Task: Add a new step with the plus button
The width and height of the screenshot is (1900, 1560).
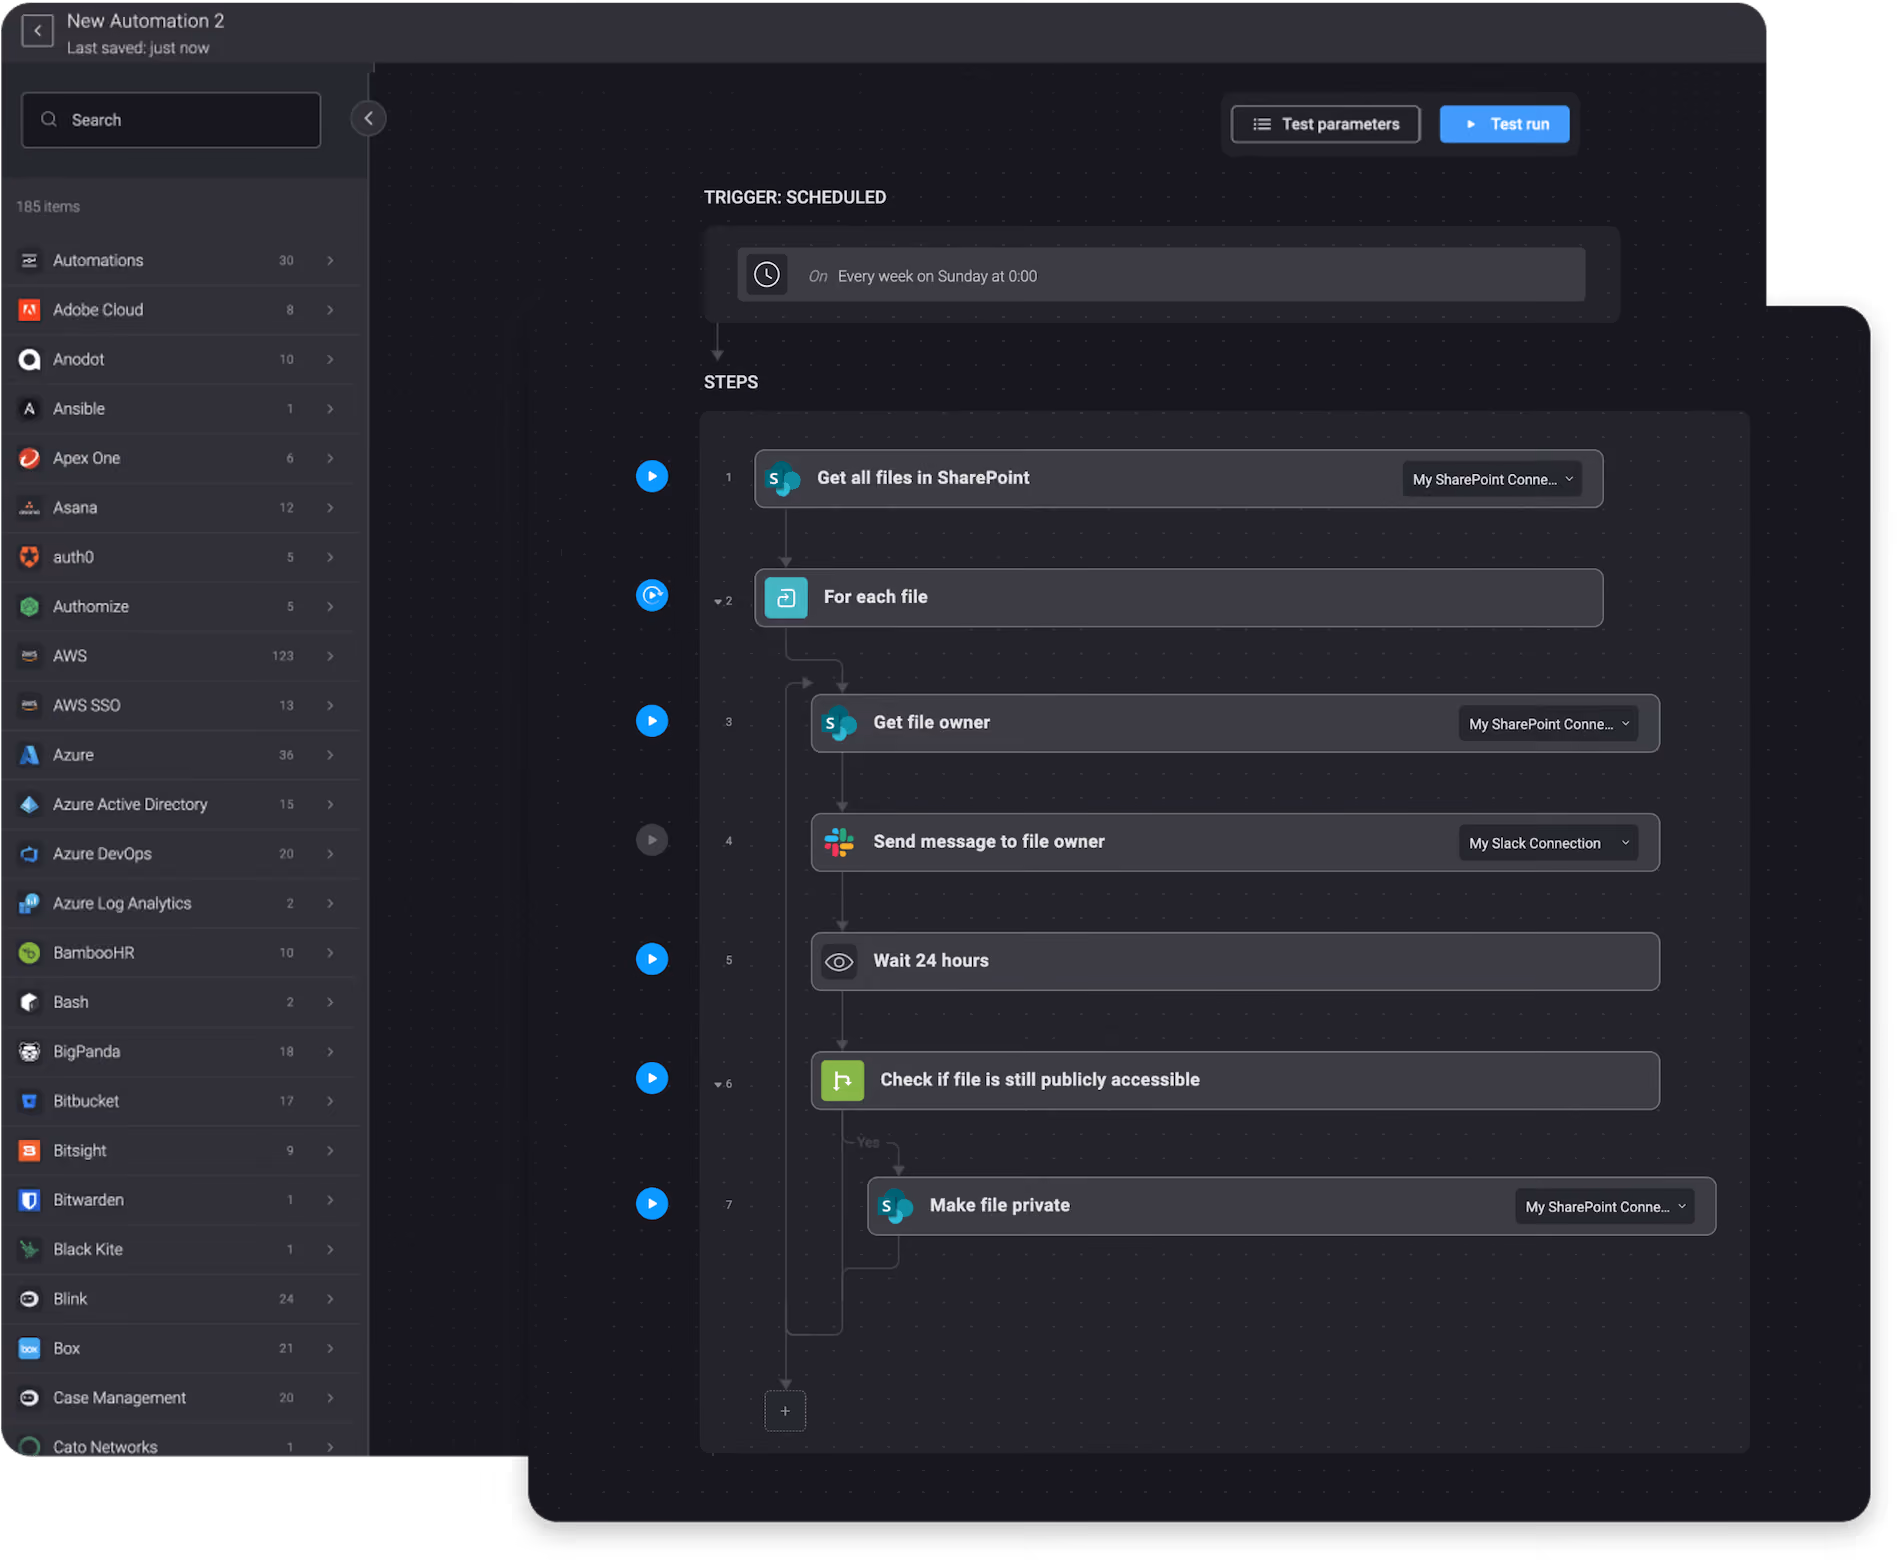Action: 785,1411
